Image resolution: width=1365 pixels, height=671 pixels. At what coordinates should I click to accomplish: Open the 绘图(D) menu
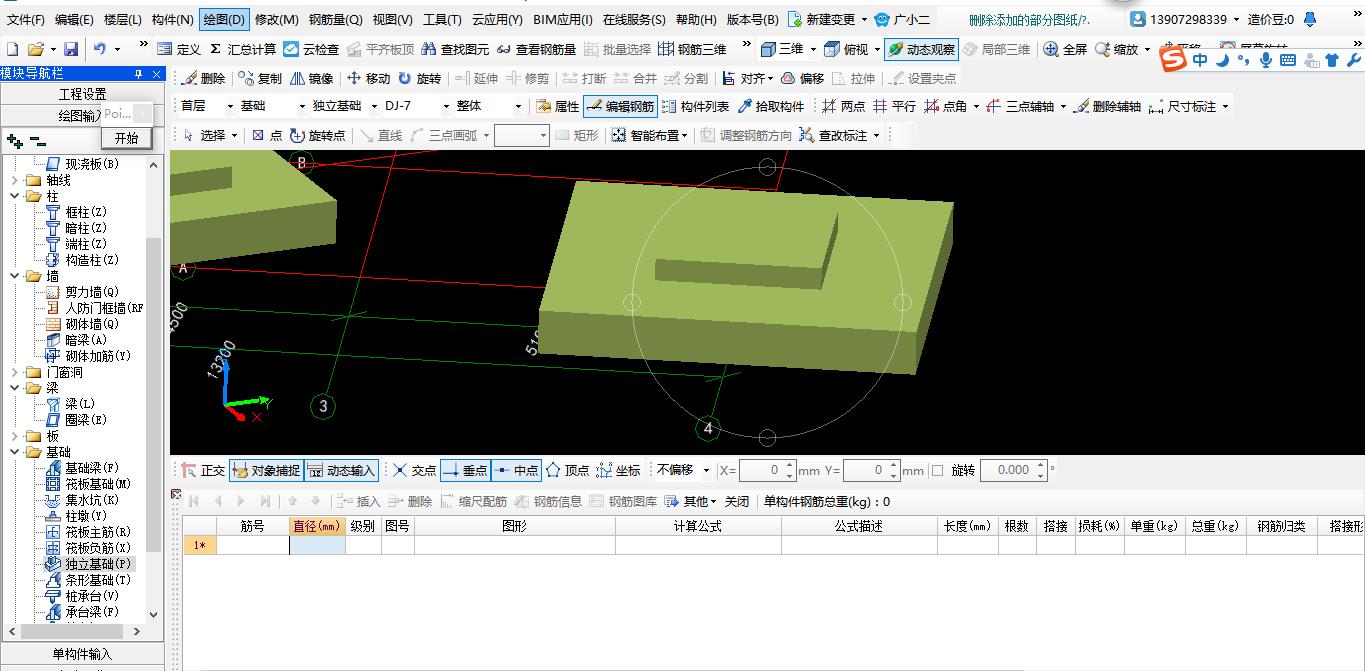coord(224,19)
